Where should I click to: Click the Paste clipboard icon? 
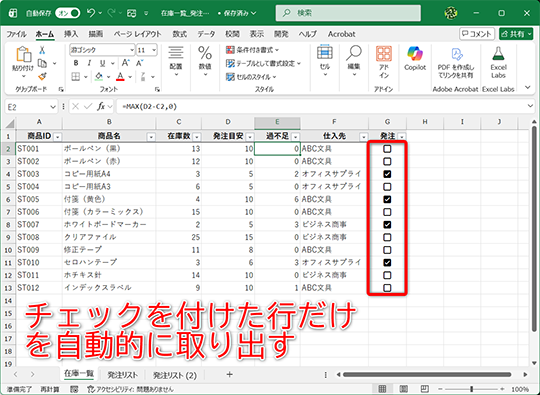point(23,54)
